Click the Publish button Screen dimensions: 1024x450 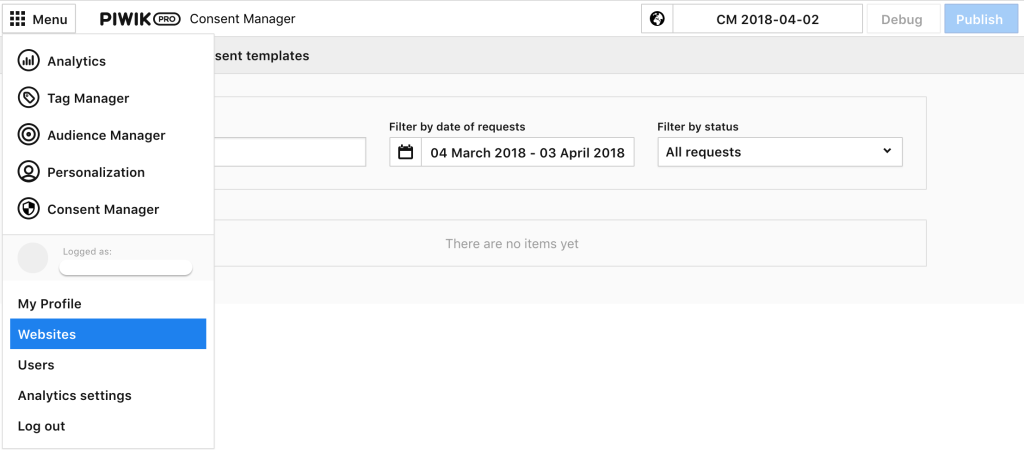(981, 19)
